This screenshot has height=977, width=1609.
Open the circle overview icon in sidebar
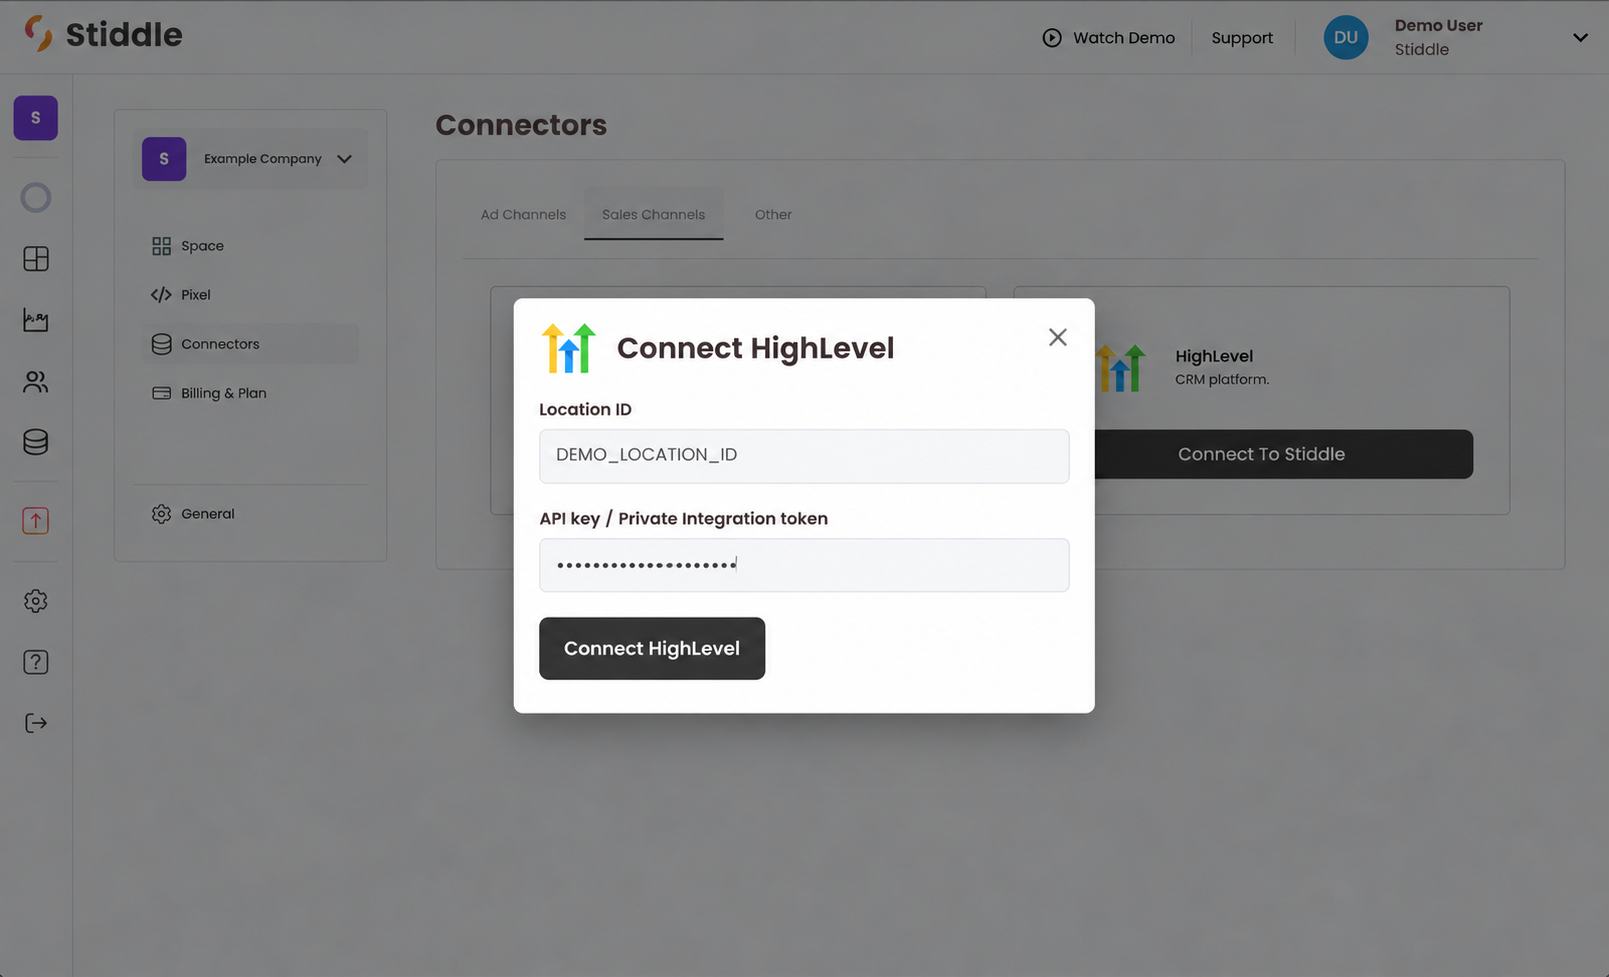pos(36,198)
